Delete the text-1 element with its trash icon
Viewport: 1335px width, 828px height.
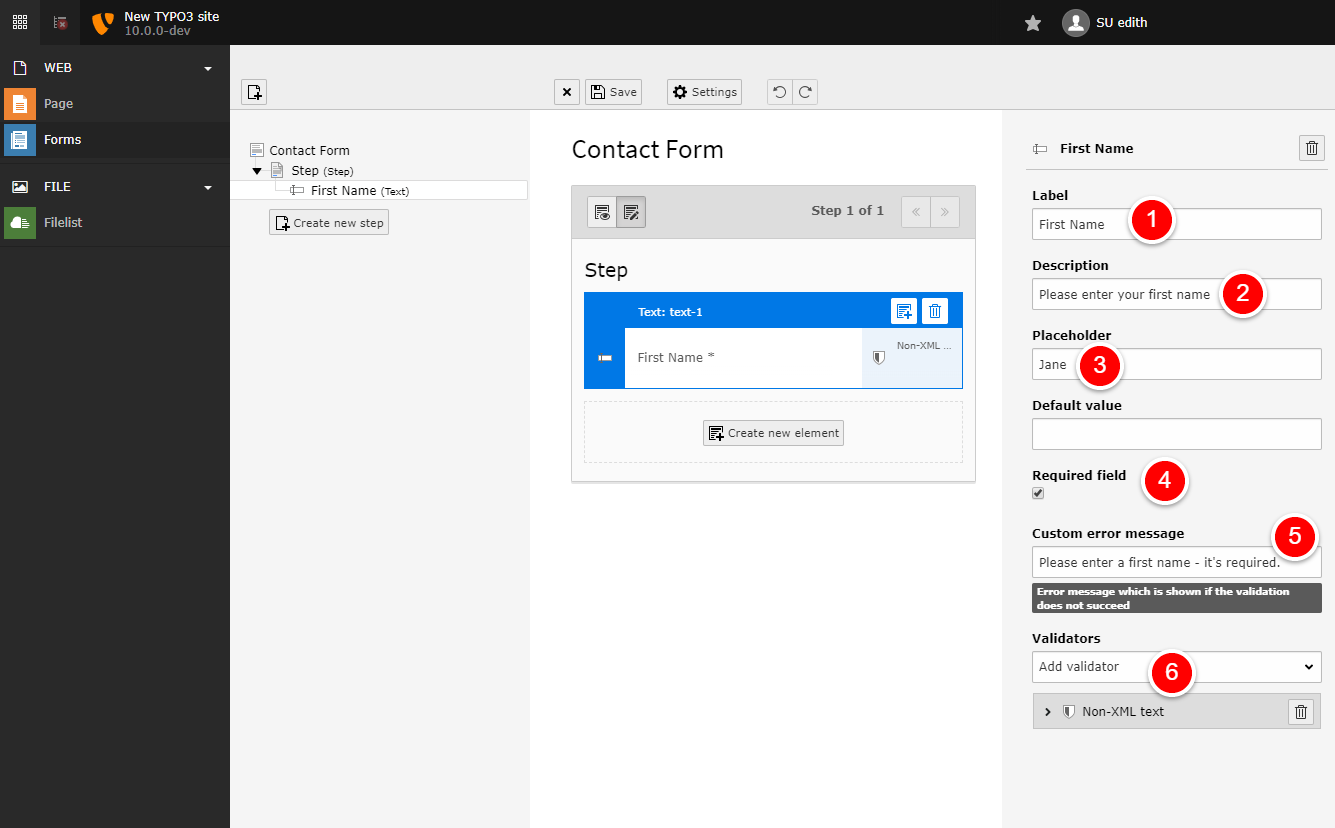pyautogui.click(x=934, y=311)
